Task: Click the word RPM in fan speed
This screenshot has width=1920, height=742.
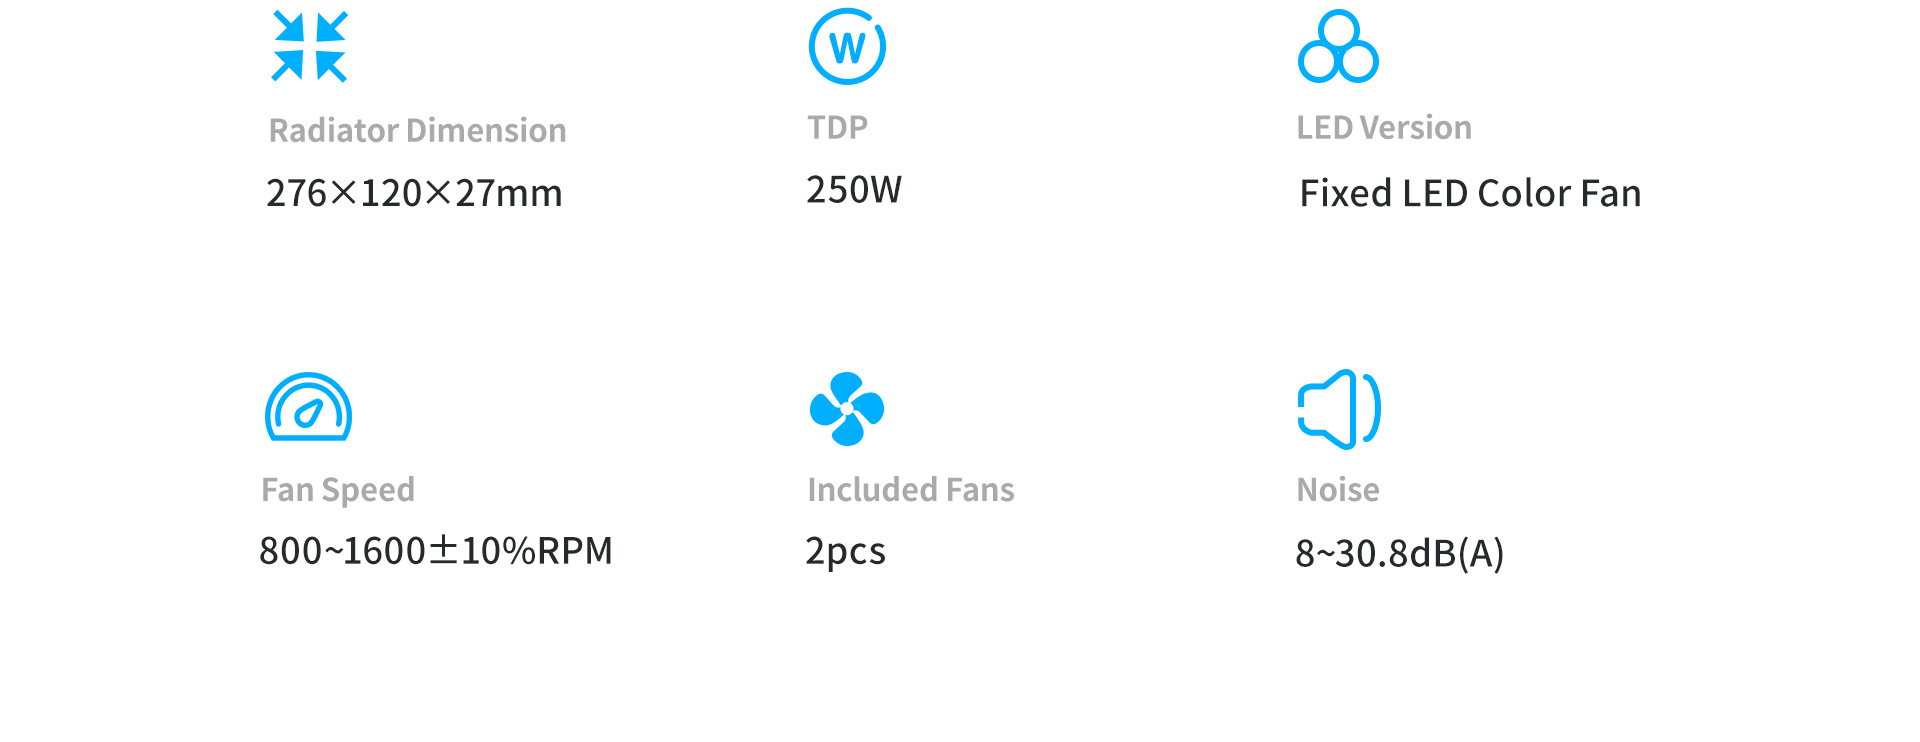Action: coord(575,551)
